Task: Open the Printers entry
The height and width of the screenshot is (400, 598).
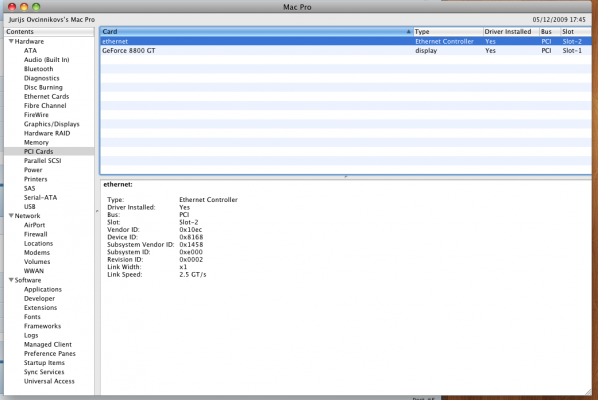Action: [x=35, y=179]
